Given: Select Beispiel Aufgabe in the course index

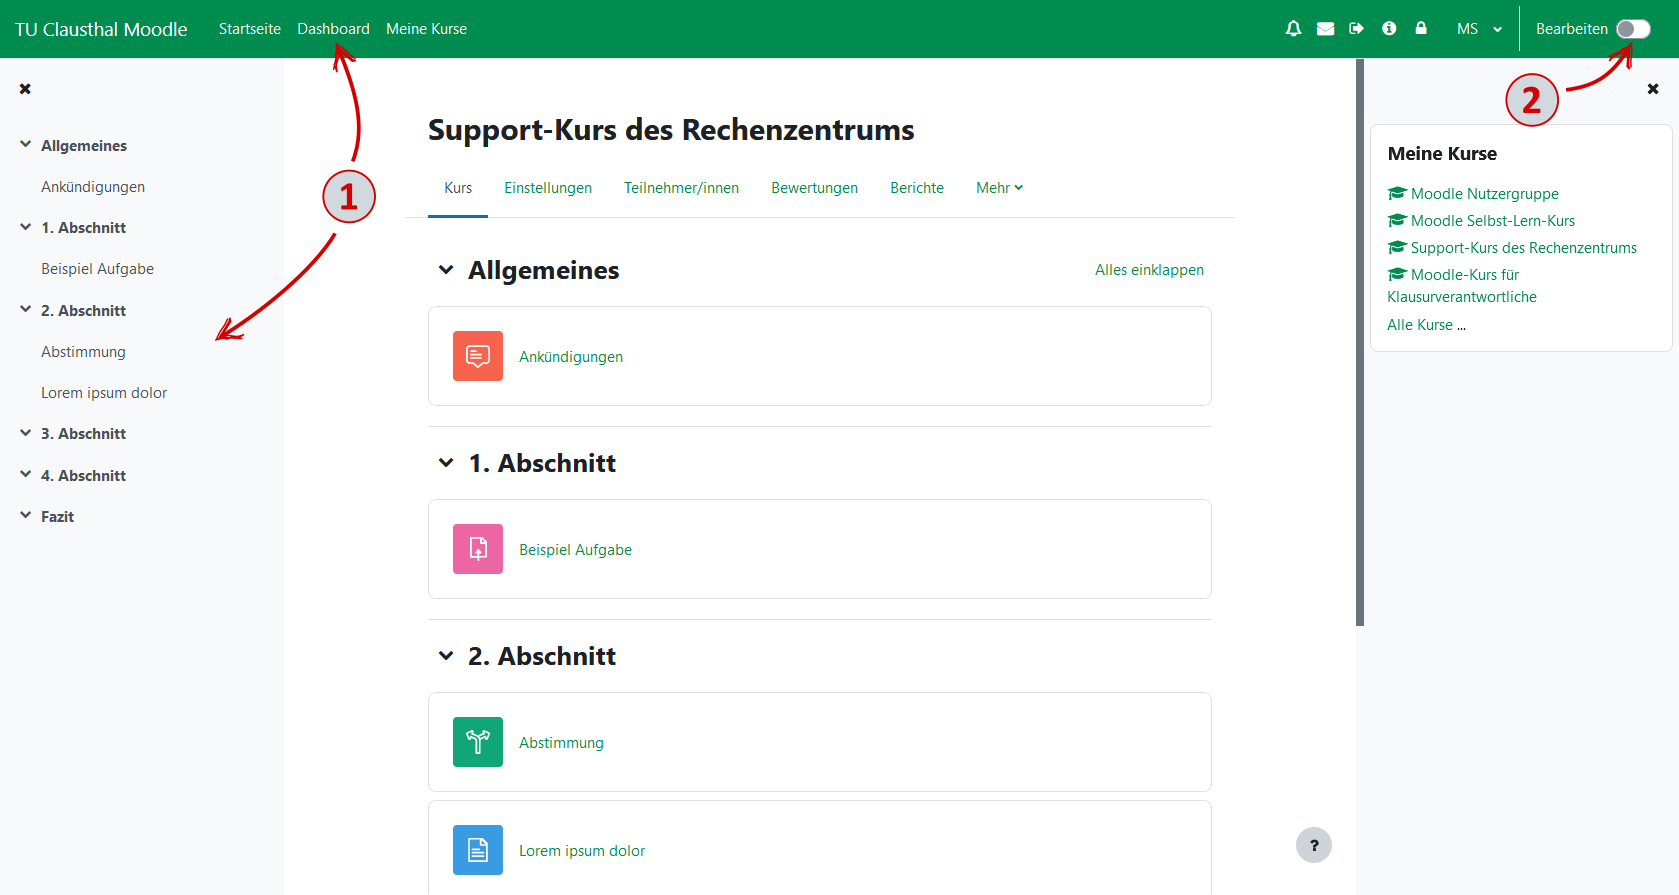Looking at the screenshot, I should pos(97,269).
